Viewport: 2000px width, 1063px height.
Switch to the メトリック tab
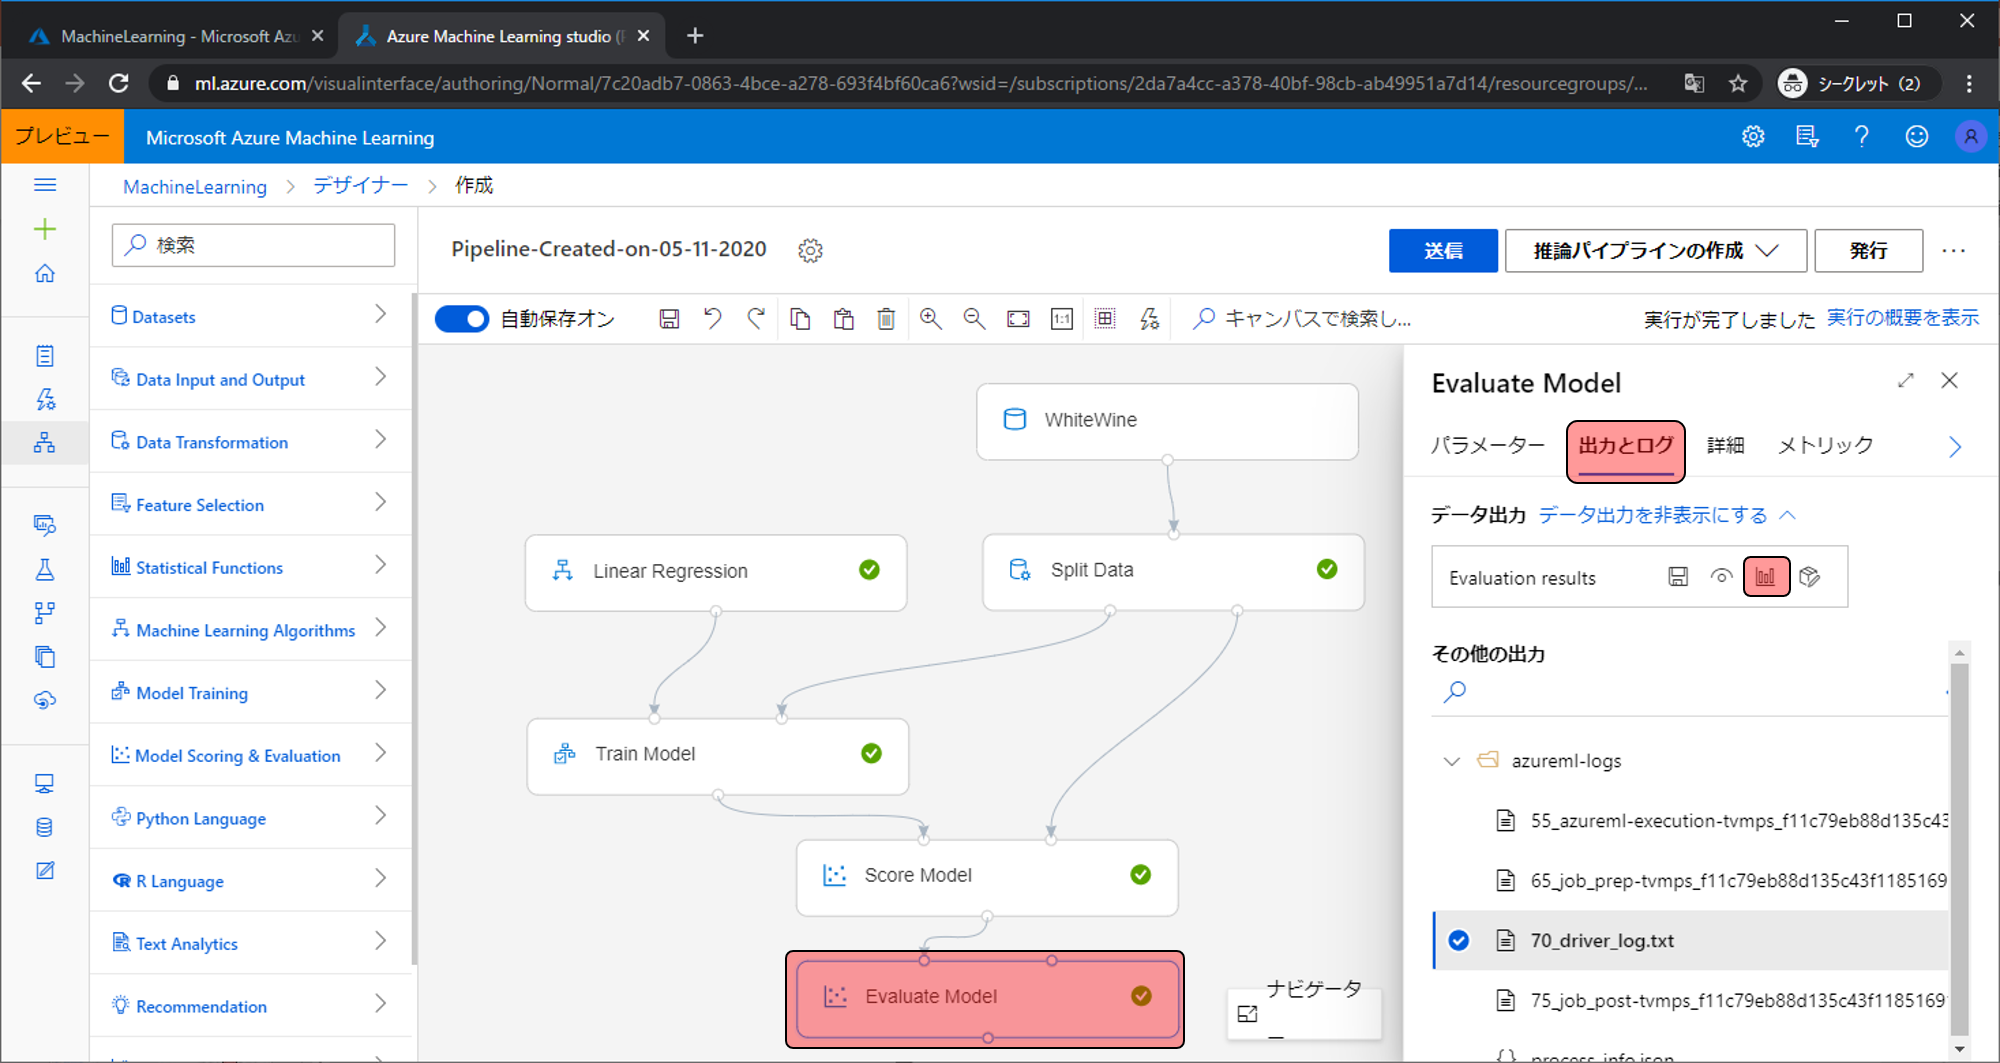tap(1825, 446)
